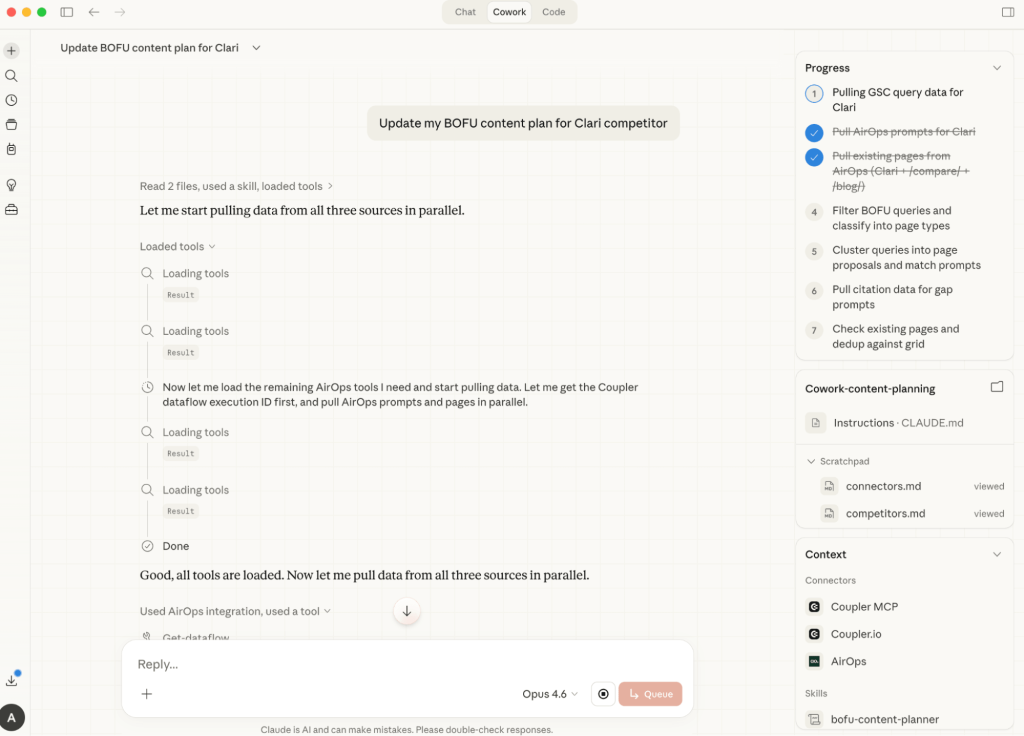Click the download icon at bottom left
The height and width of the screenshot is (736, 1024).
12,680
